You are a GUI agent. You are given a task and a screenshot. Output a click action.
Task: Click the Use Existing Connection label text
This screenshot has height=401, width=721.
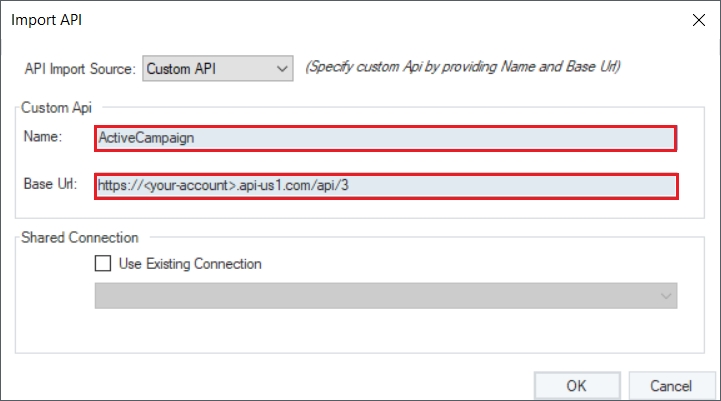click(190, 264)
